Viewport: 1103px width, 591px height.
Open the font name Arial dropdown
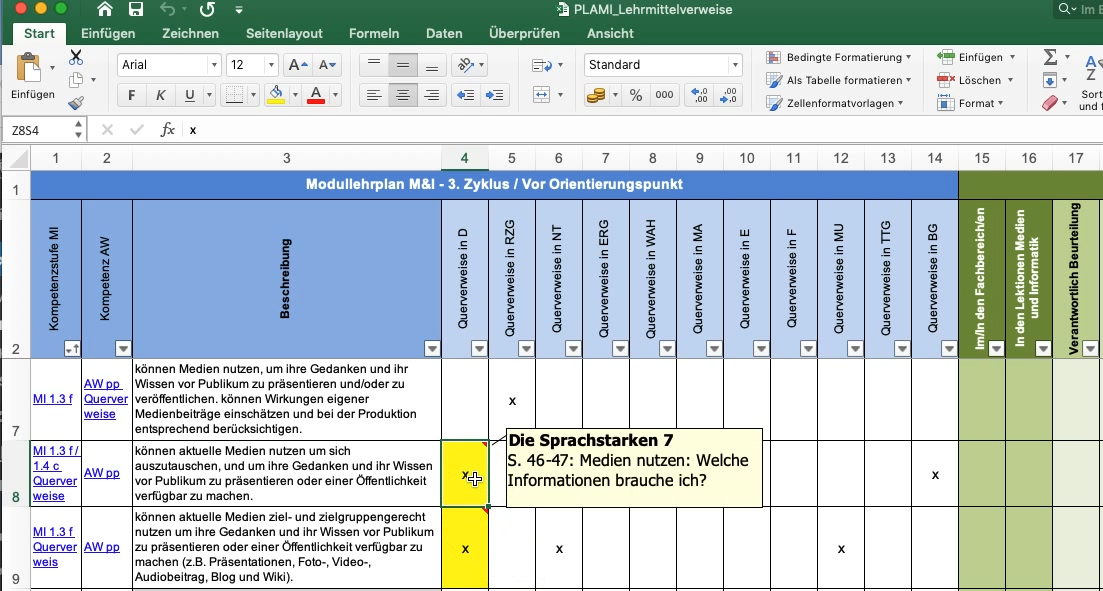coord(215,65)
